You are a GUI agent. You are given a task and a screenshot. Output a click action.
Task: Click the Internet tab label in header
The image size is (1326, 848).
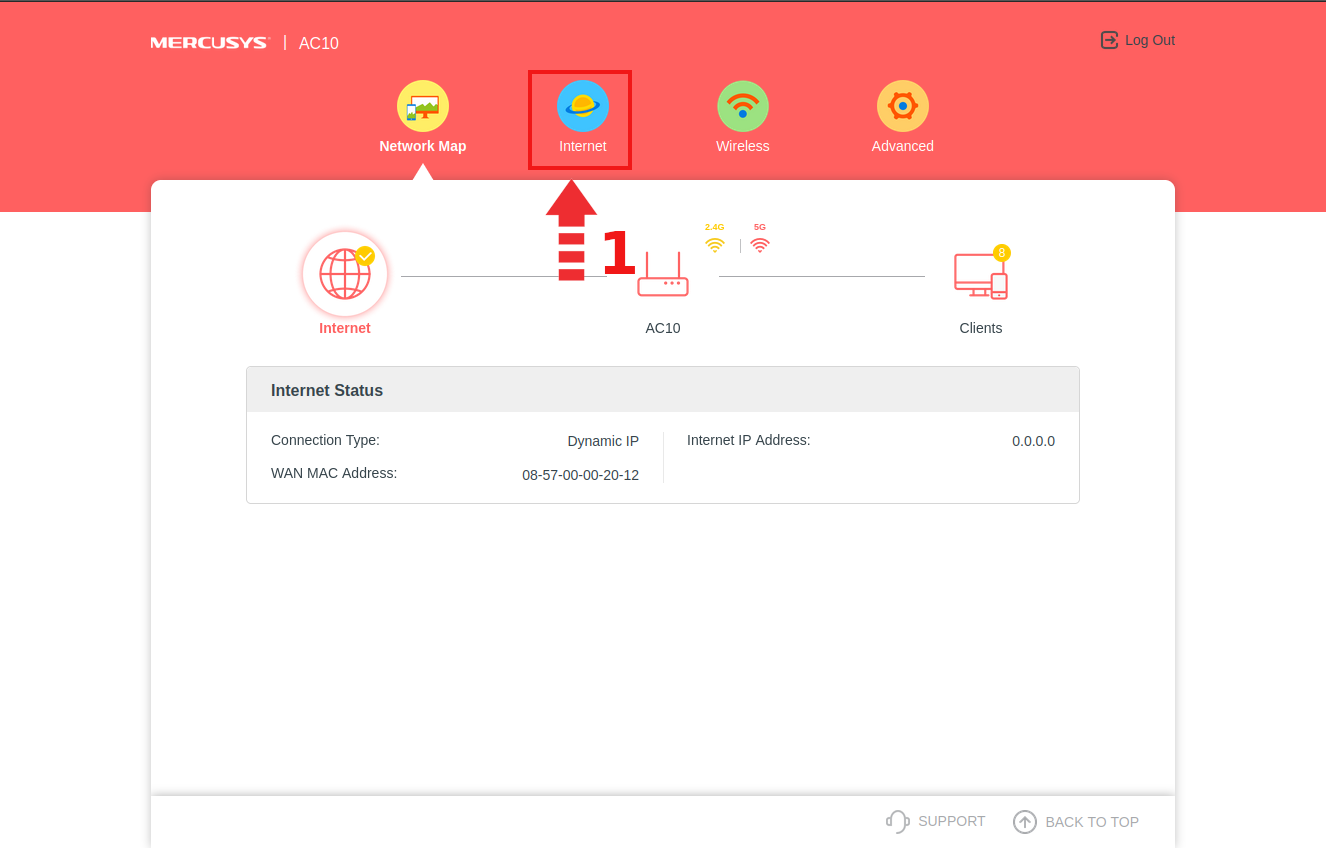(x=583, y=146)
